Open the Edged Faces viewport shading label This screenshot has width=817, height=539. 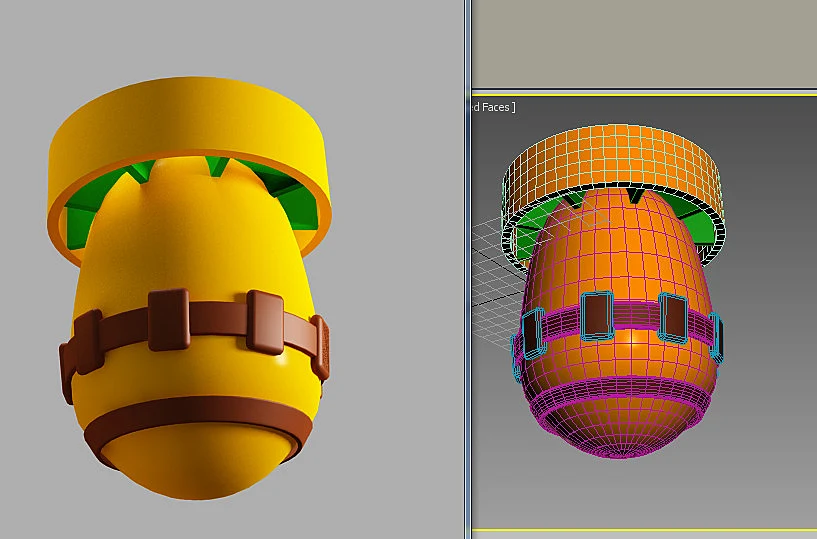point(493,107)
